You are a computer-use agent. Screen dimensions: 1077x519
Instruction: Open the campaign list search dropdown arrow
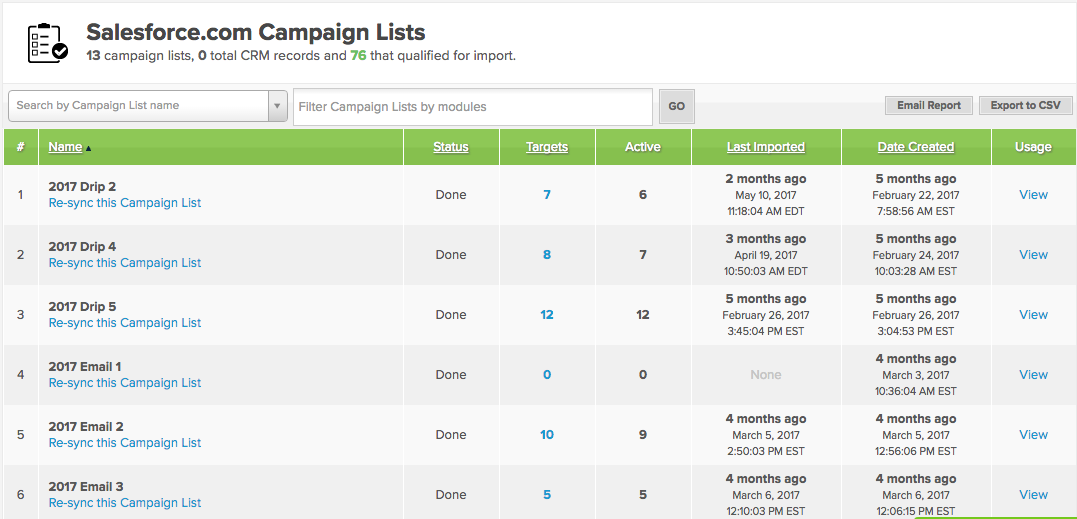point(277,106)
